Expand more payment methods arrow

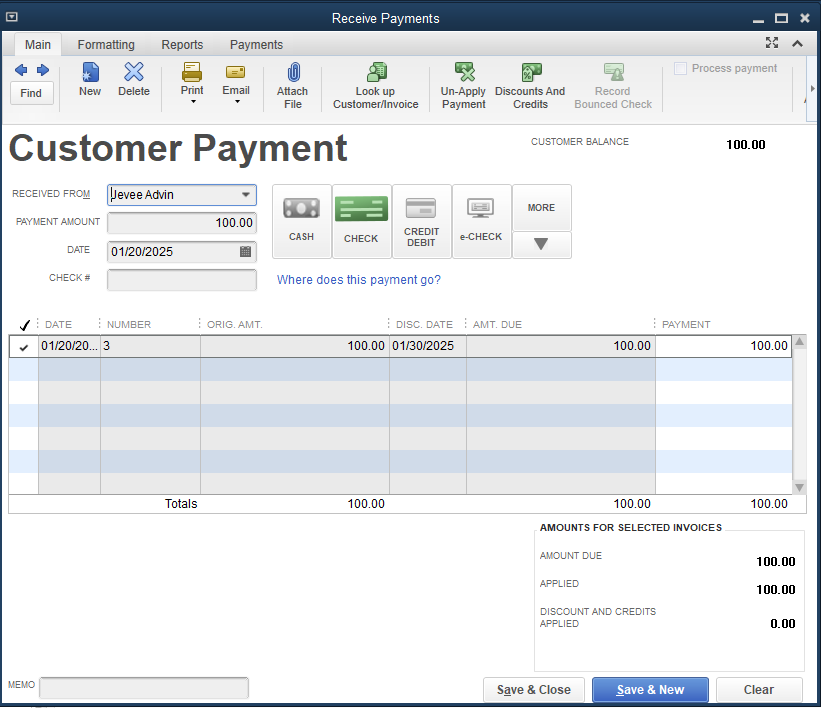pyautogui.click(x=541, y=244)
